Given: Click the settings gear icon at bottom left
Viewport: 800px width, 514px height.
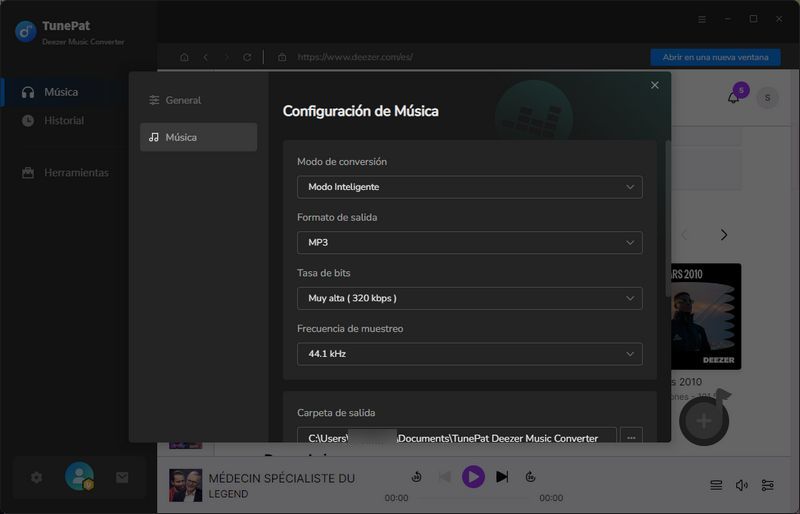Looking at the screenshot, I should pyautogui.click(x=36, y=477).
